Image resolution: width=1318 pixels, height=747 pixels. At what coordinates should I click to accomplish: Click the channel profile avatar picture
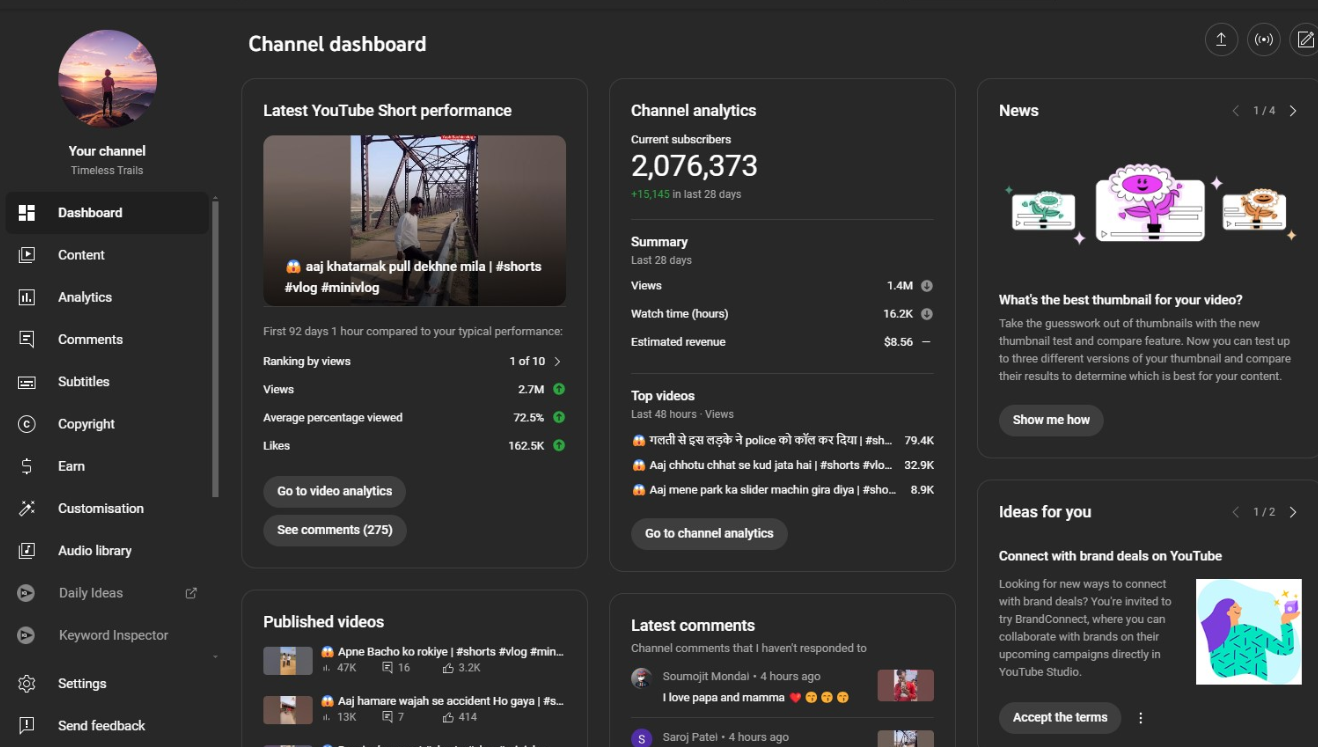pyautogui.click(x=107, y=79)
